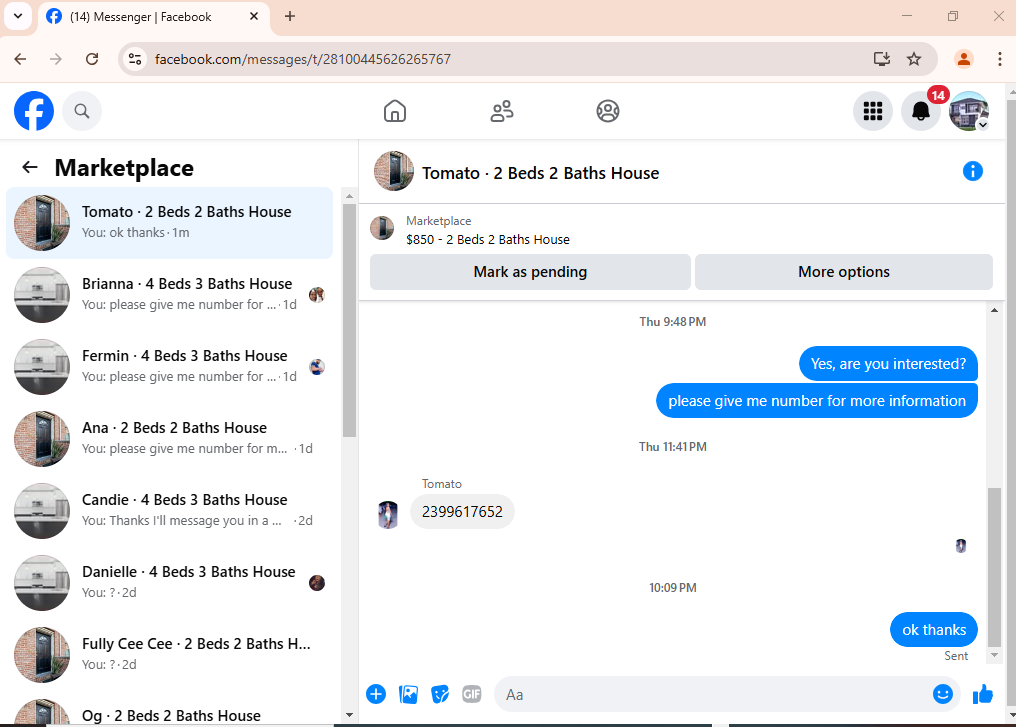Viewport: 1016px width, 727px height.
Task: Click the message pane scrollbar up arrow
Action: 994,310
